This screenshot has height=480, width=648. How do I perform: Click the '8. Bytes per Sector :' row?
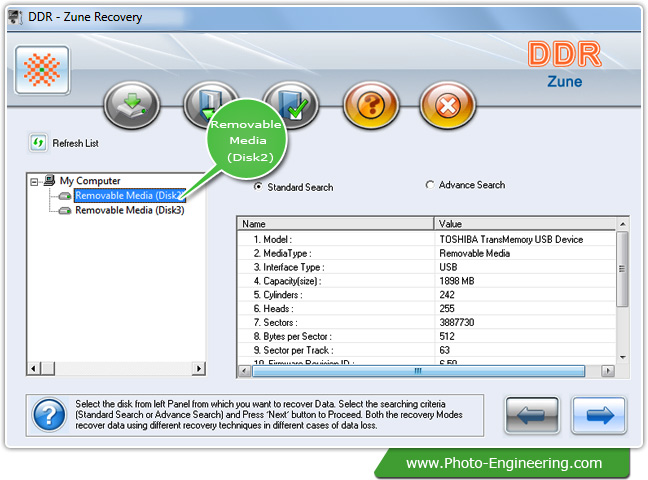[293, 337]
